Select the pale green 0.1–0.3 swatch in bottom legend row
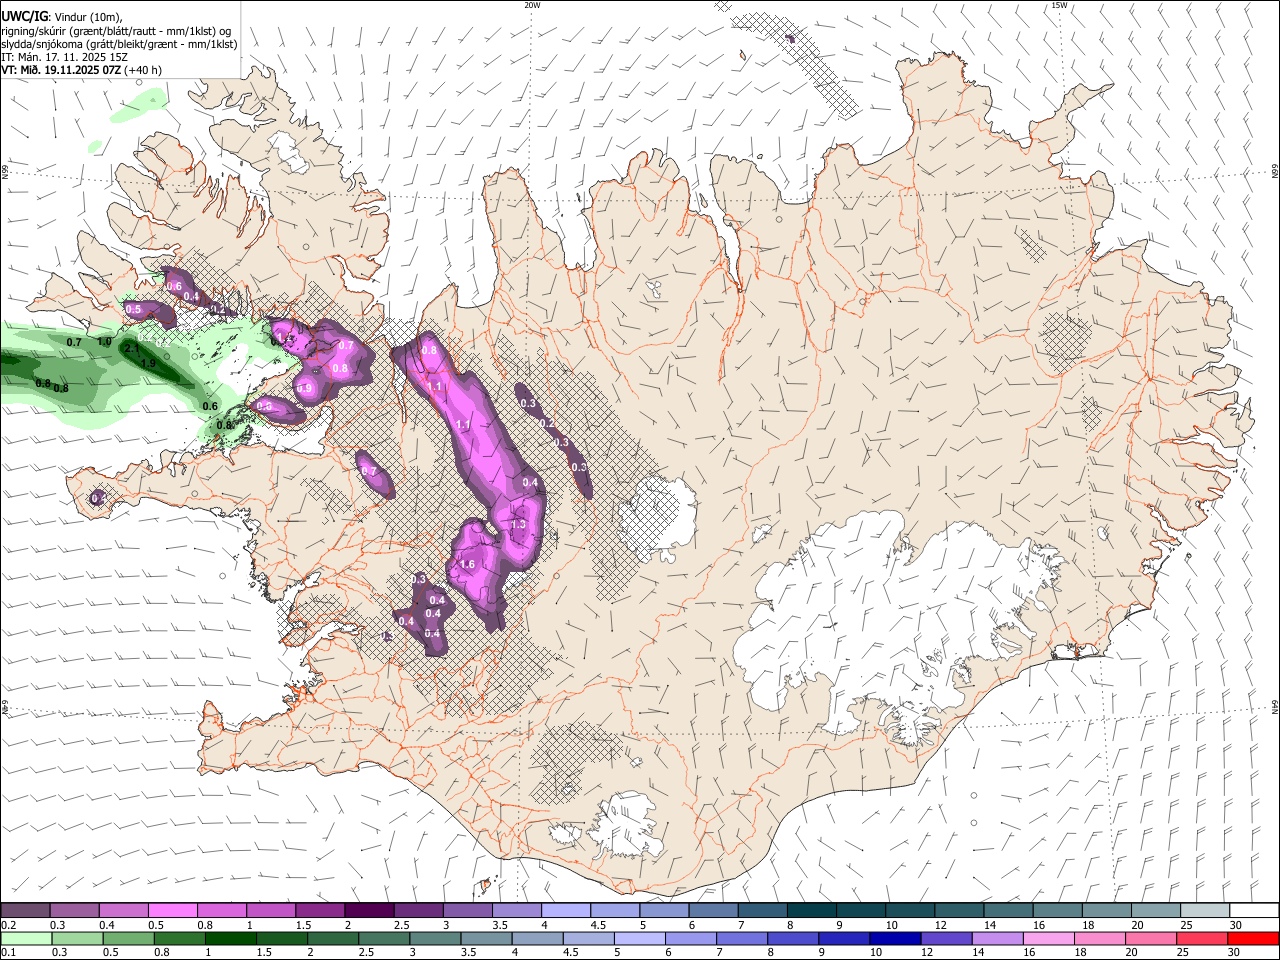This screenshot has height=960, width=1280. (26, 938)
